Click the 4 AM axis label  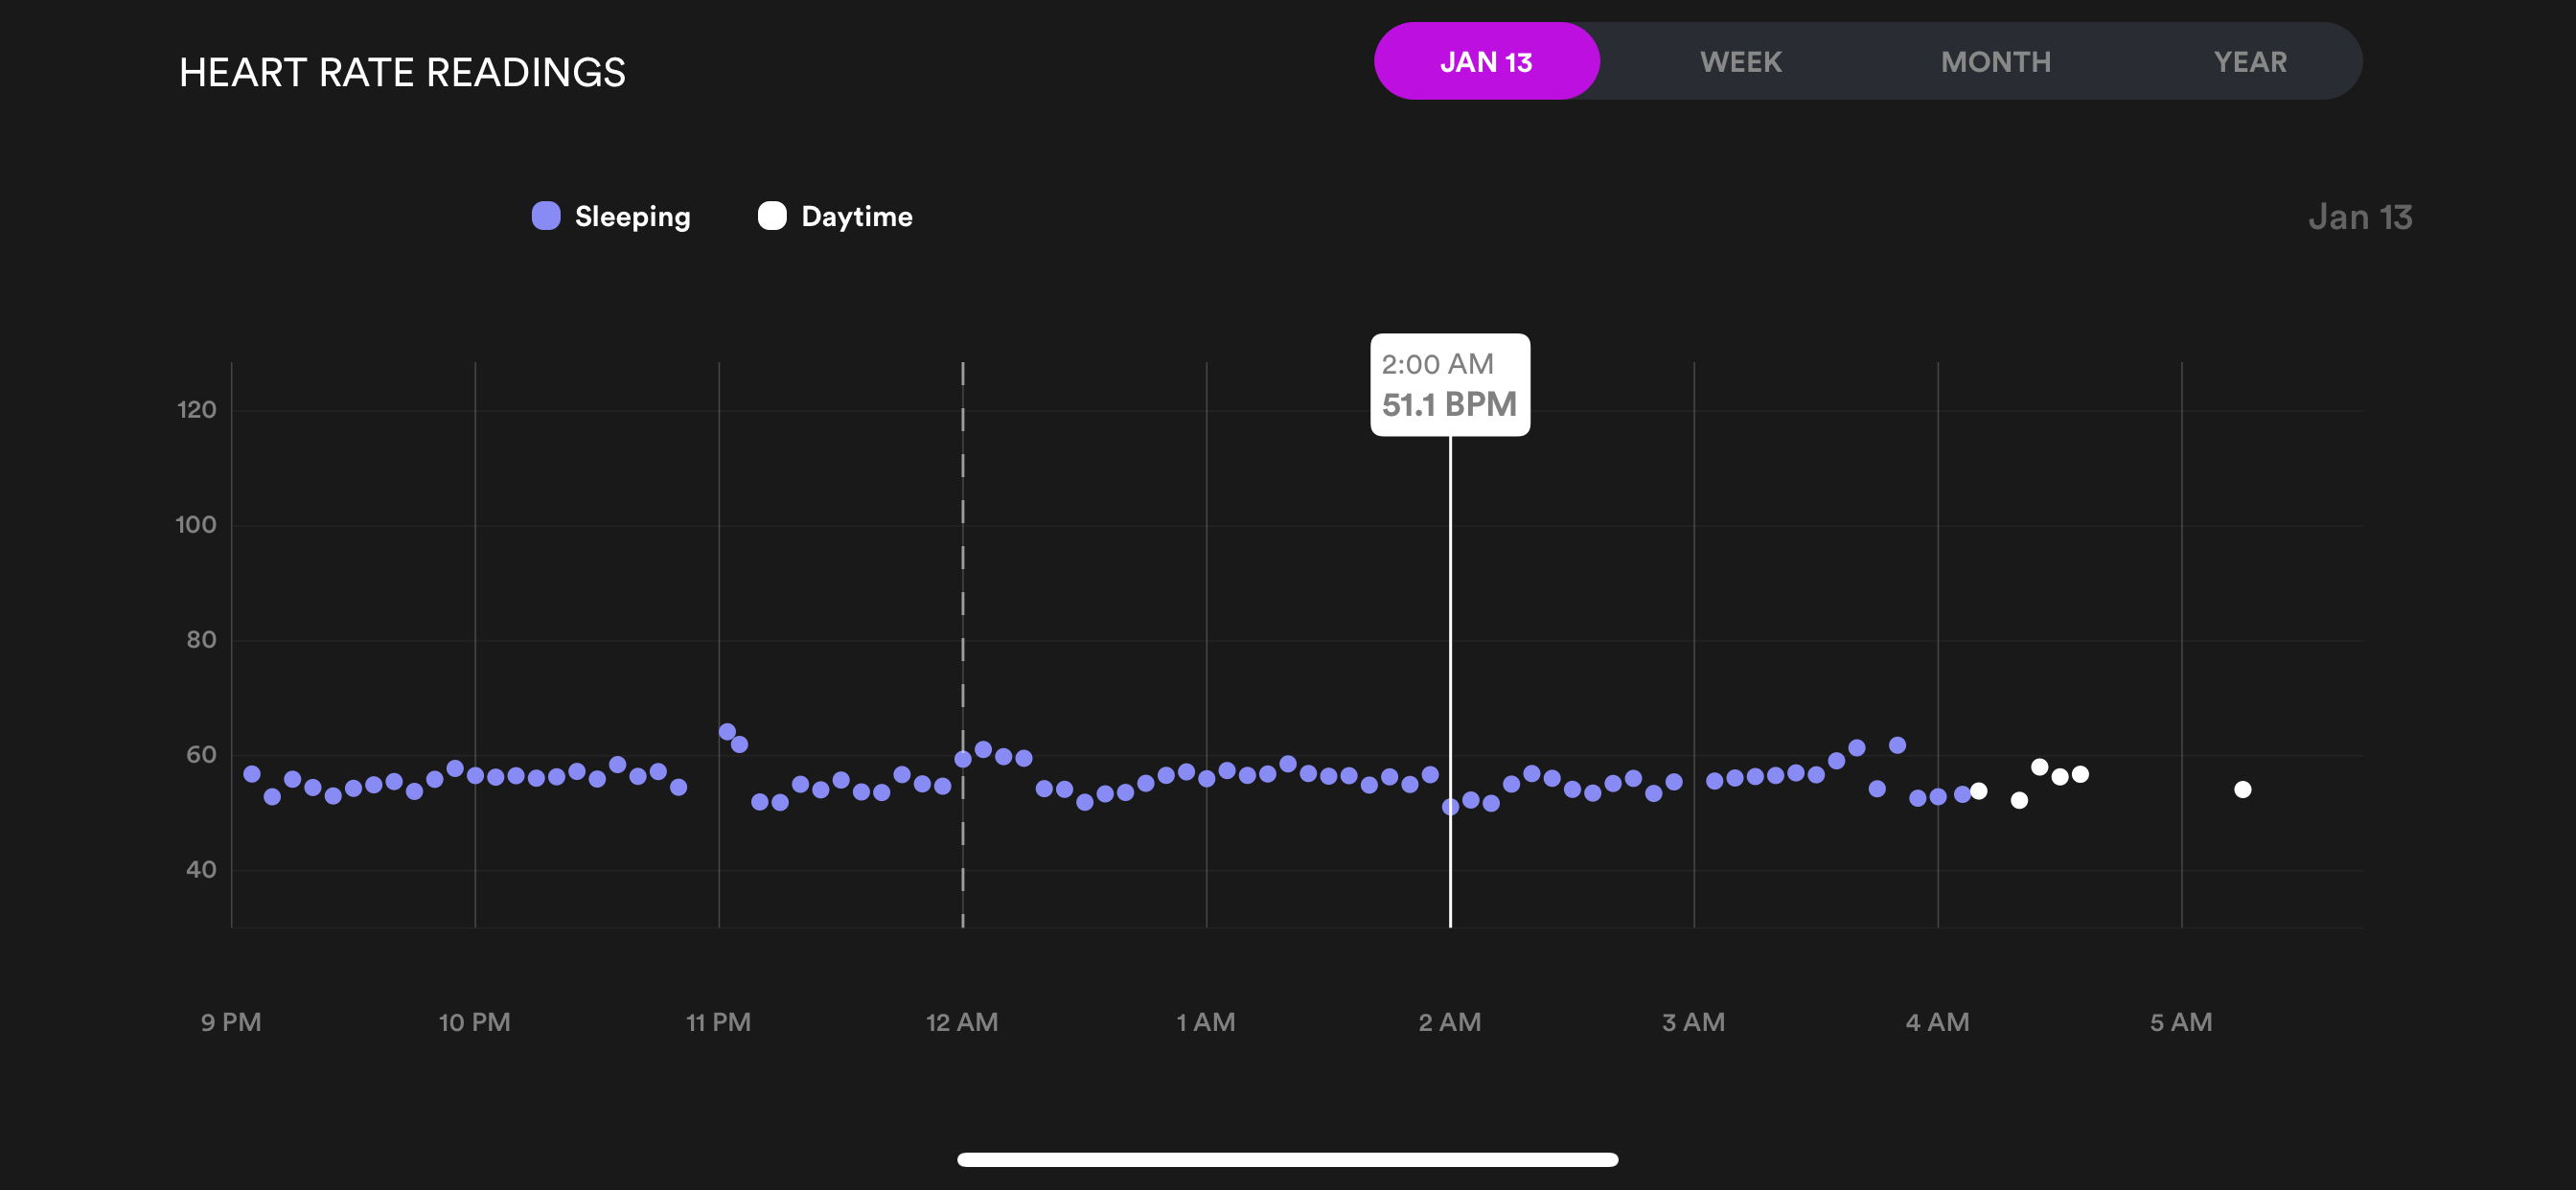point(1937,1022)
